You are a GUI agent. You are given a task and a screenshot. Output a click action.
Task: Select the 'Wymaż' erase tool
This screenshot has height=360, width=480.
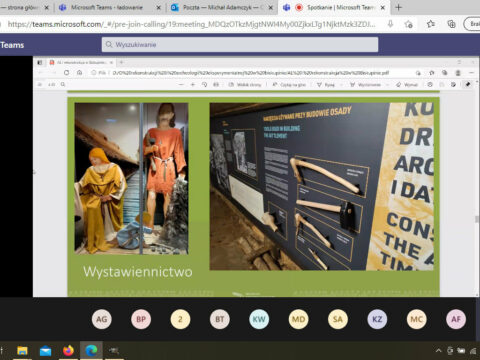pos(407,85)
